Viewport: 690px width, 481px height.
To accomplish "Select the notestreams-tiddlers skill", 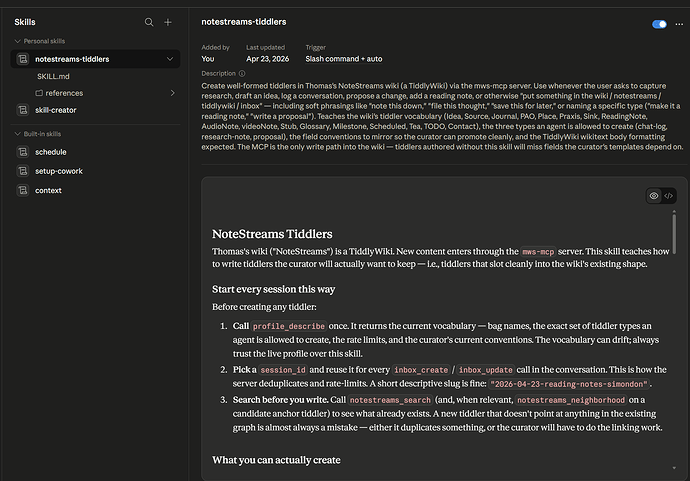I will [95, 59].
